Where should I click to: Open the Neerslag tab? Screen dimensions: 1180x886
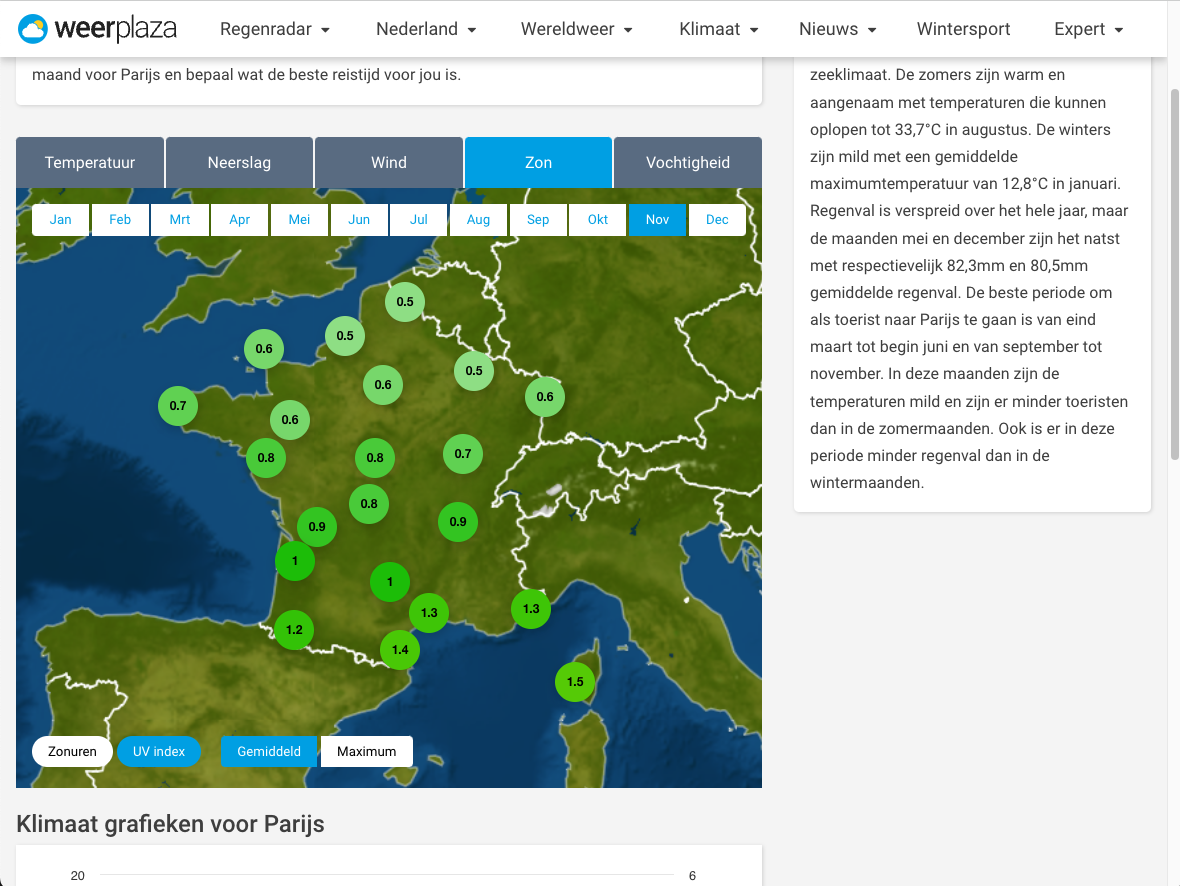point(239,163)
